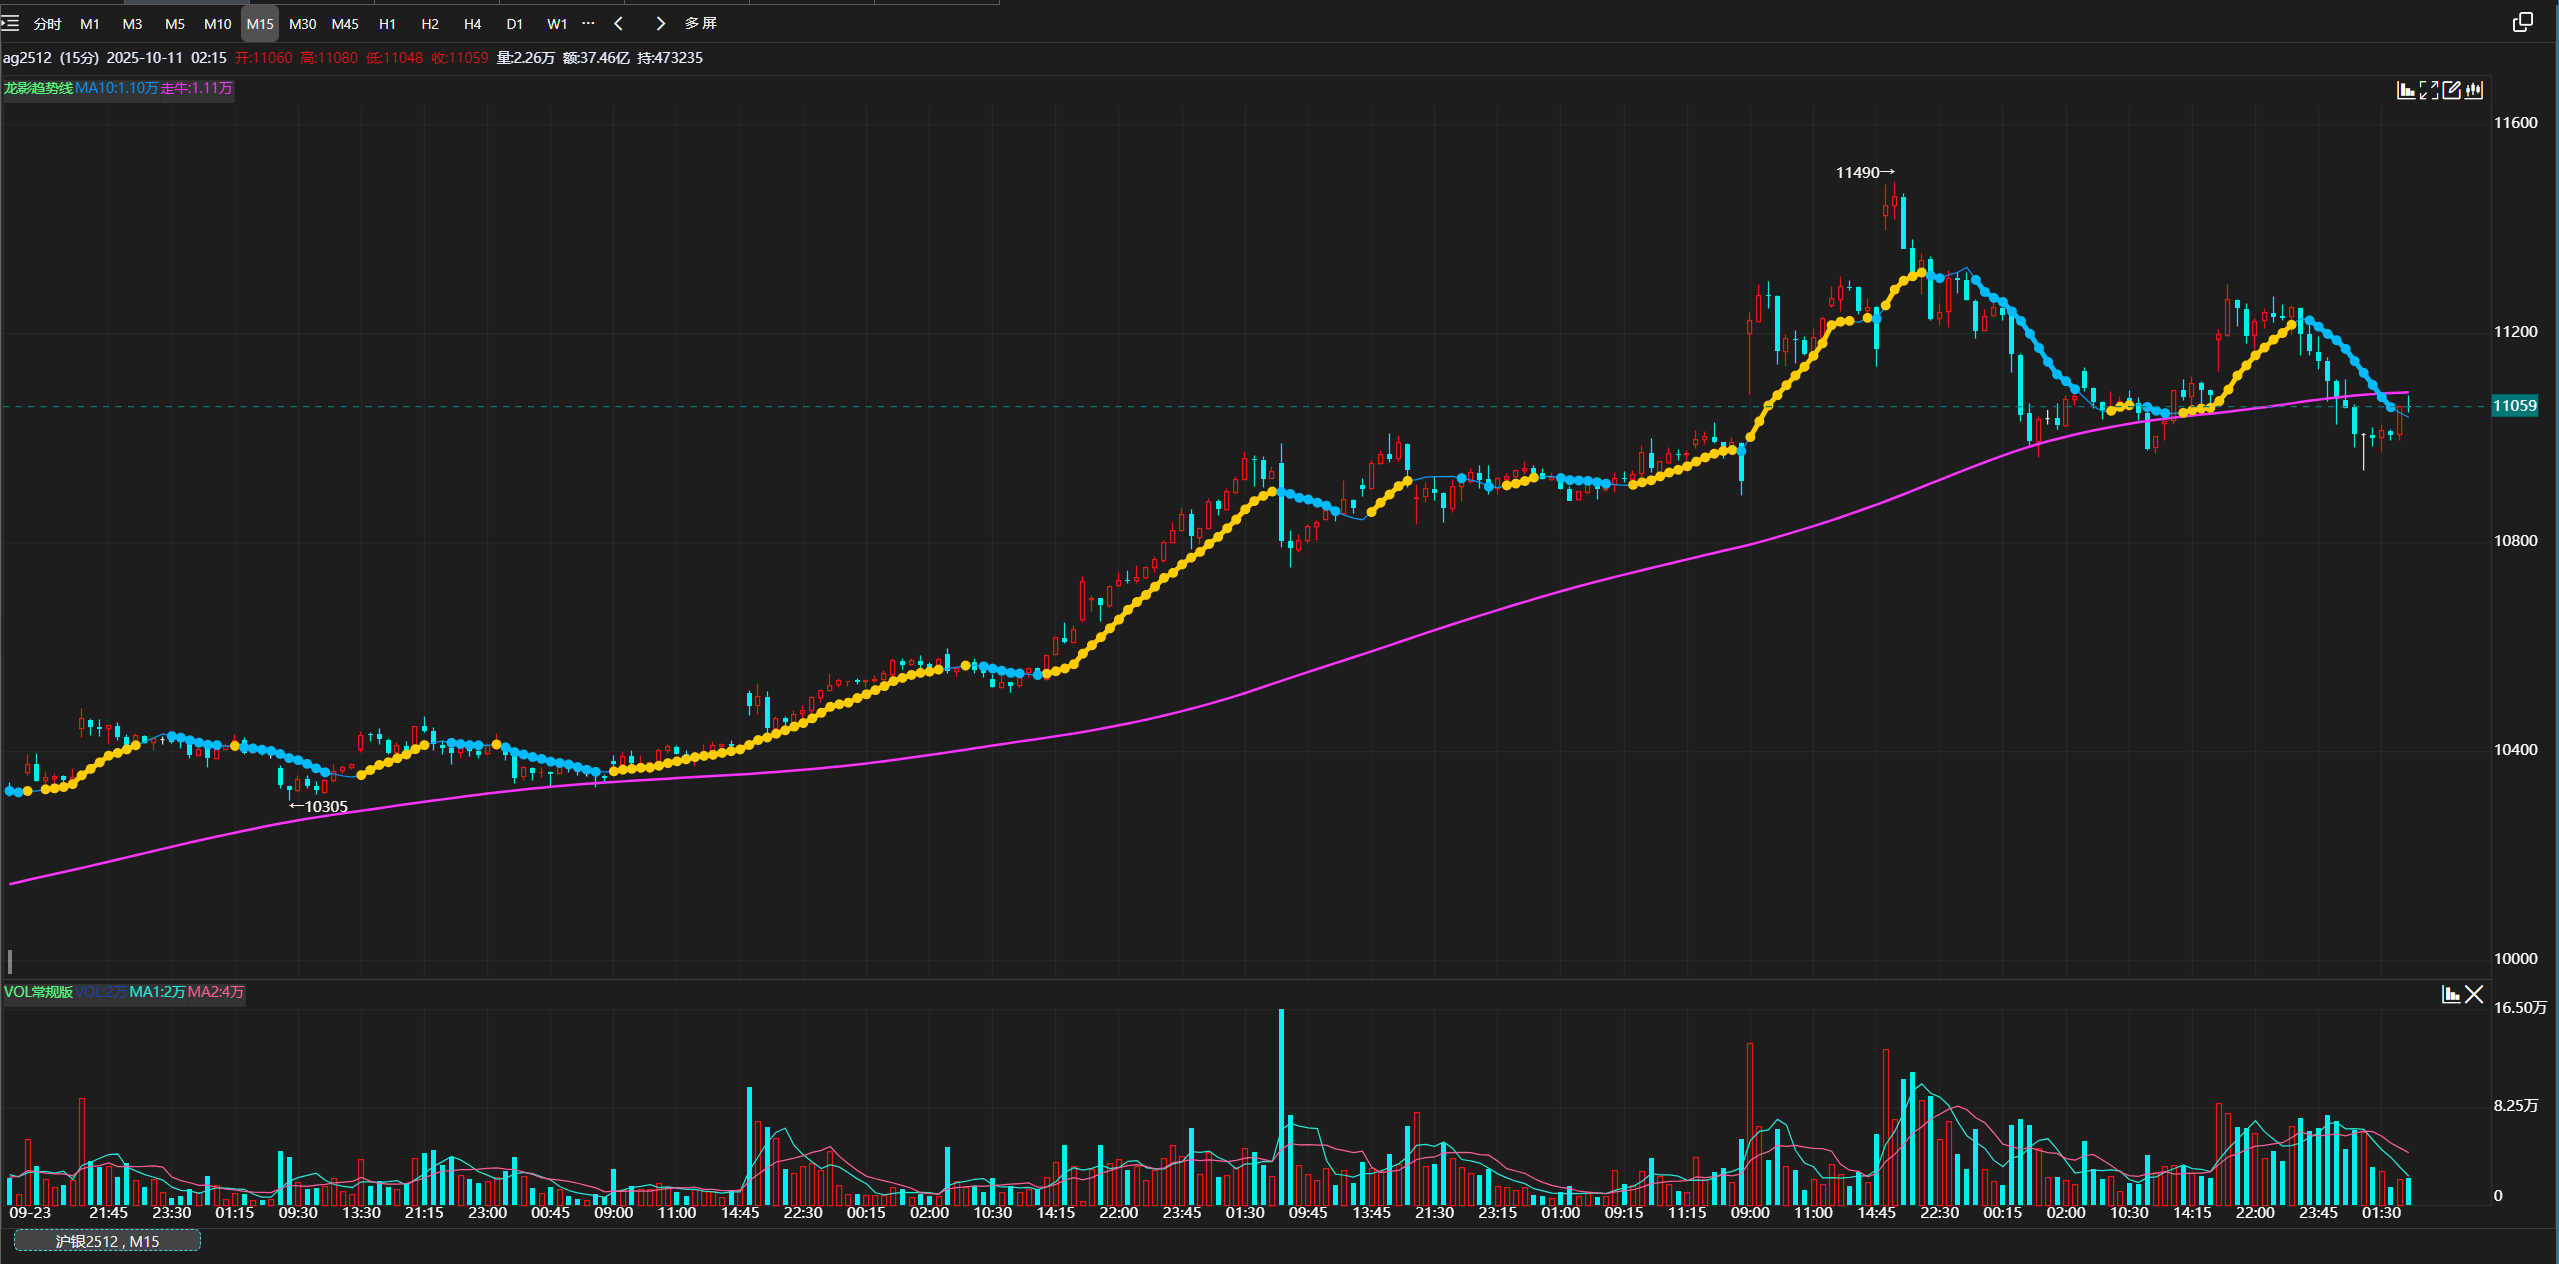This screenshot has width=2559, height=1264.
Task: Click the 沪银2512, M15 bottom tab
Action: pos(107,1241)
